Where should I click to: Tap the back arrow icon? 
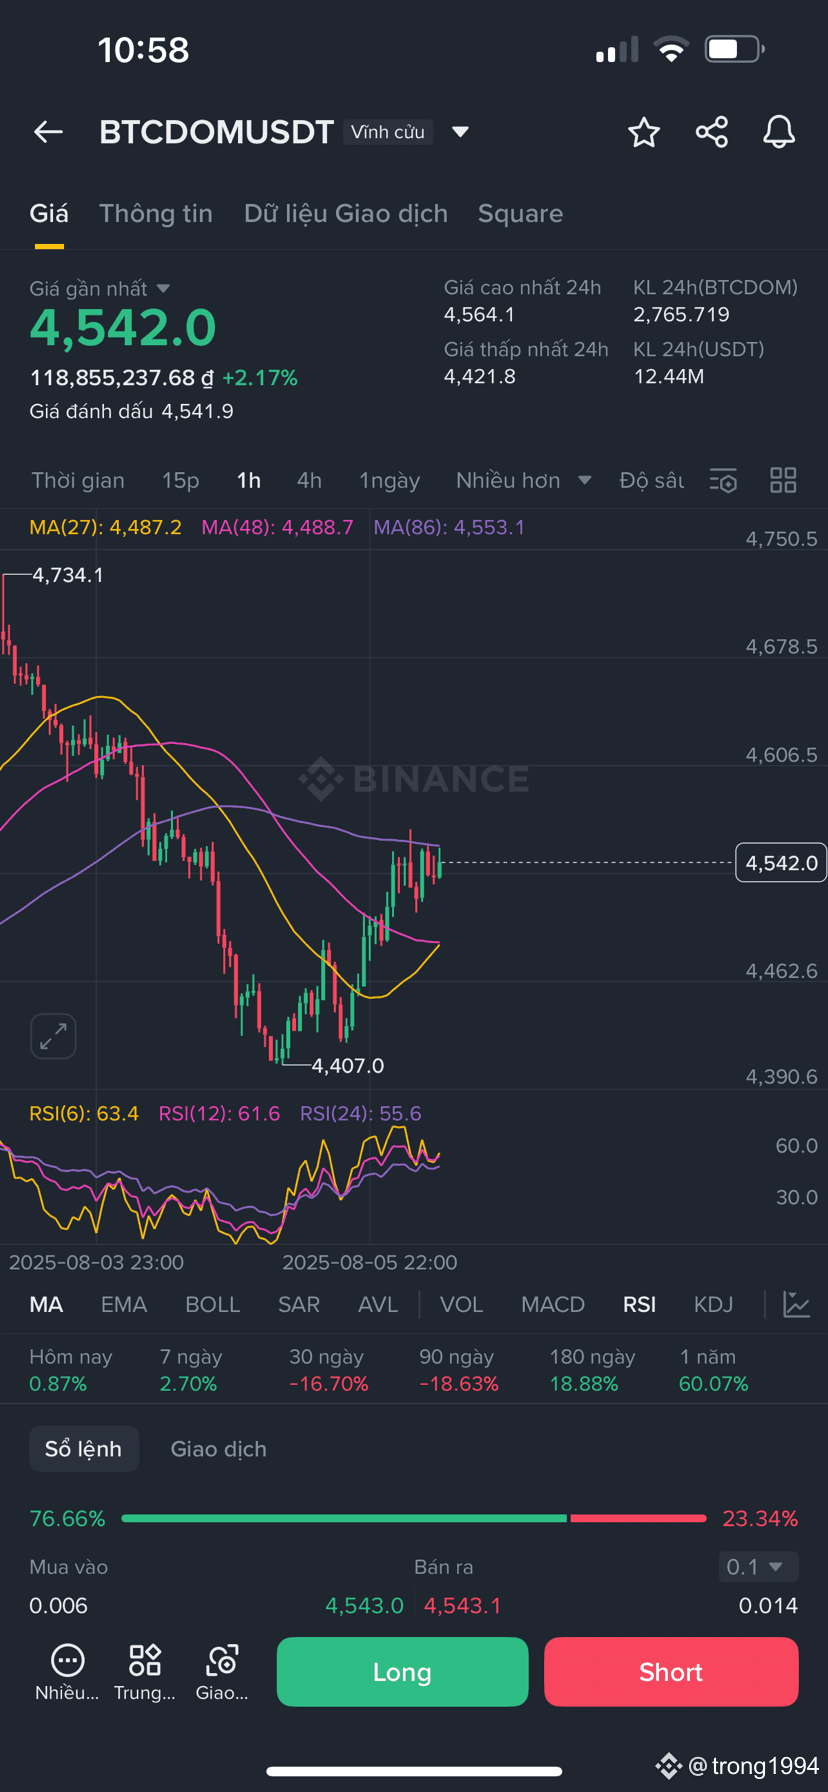48,132
